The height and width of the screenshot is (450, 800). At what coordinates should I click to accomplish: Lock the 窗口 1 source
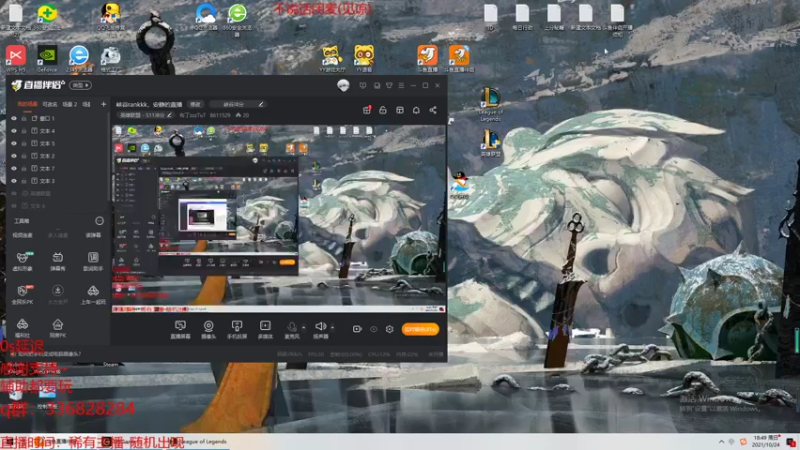pyautogui.click(x=24, y=118)
